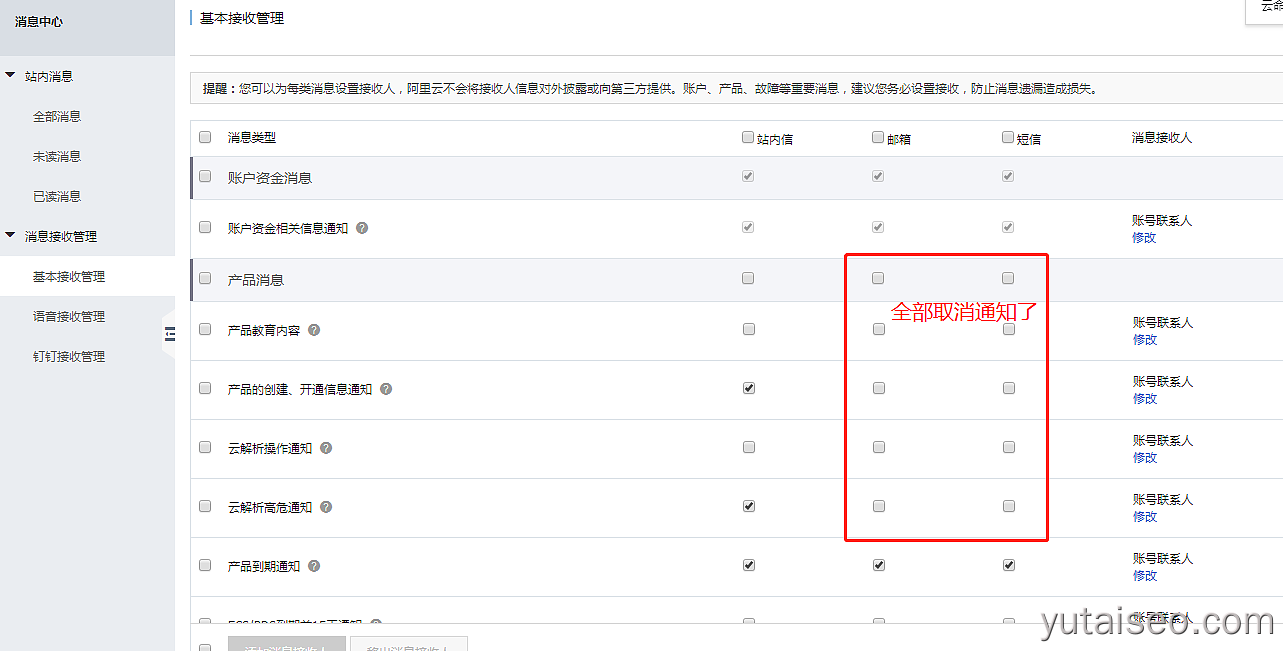Click 修改 link for 产品到期通知
The width and height of the screenshot is (1283, 651).
[x=1144, y=576]
